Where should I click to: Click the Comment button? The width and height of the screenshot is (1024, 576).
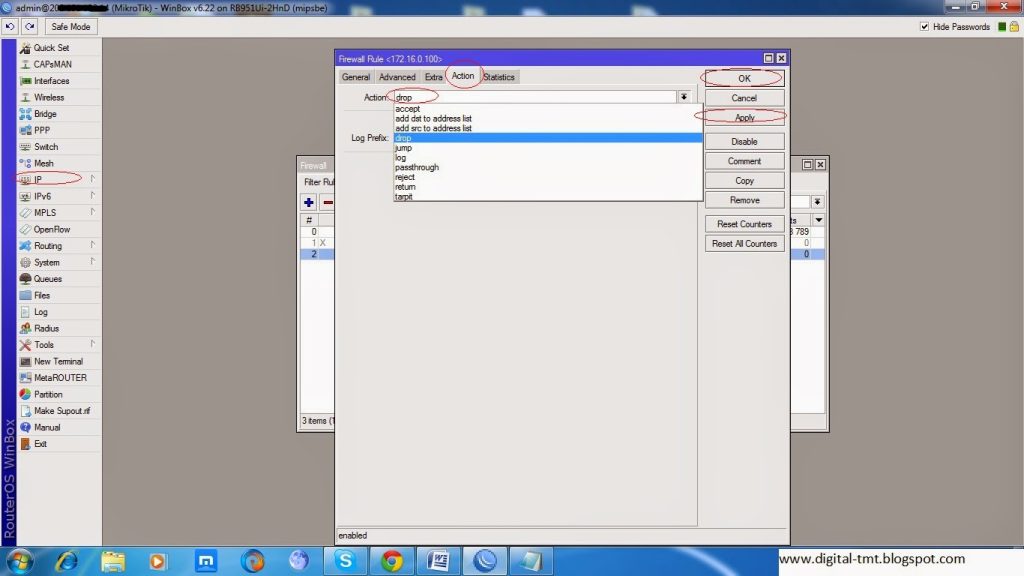pos(744,161)
